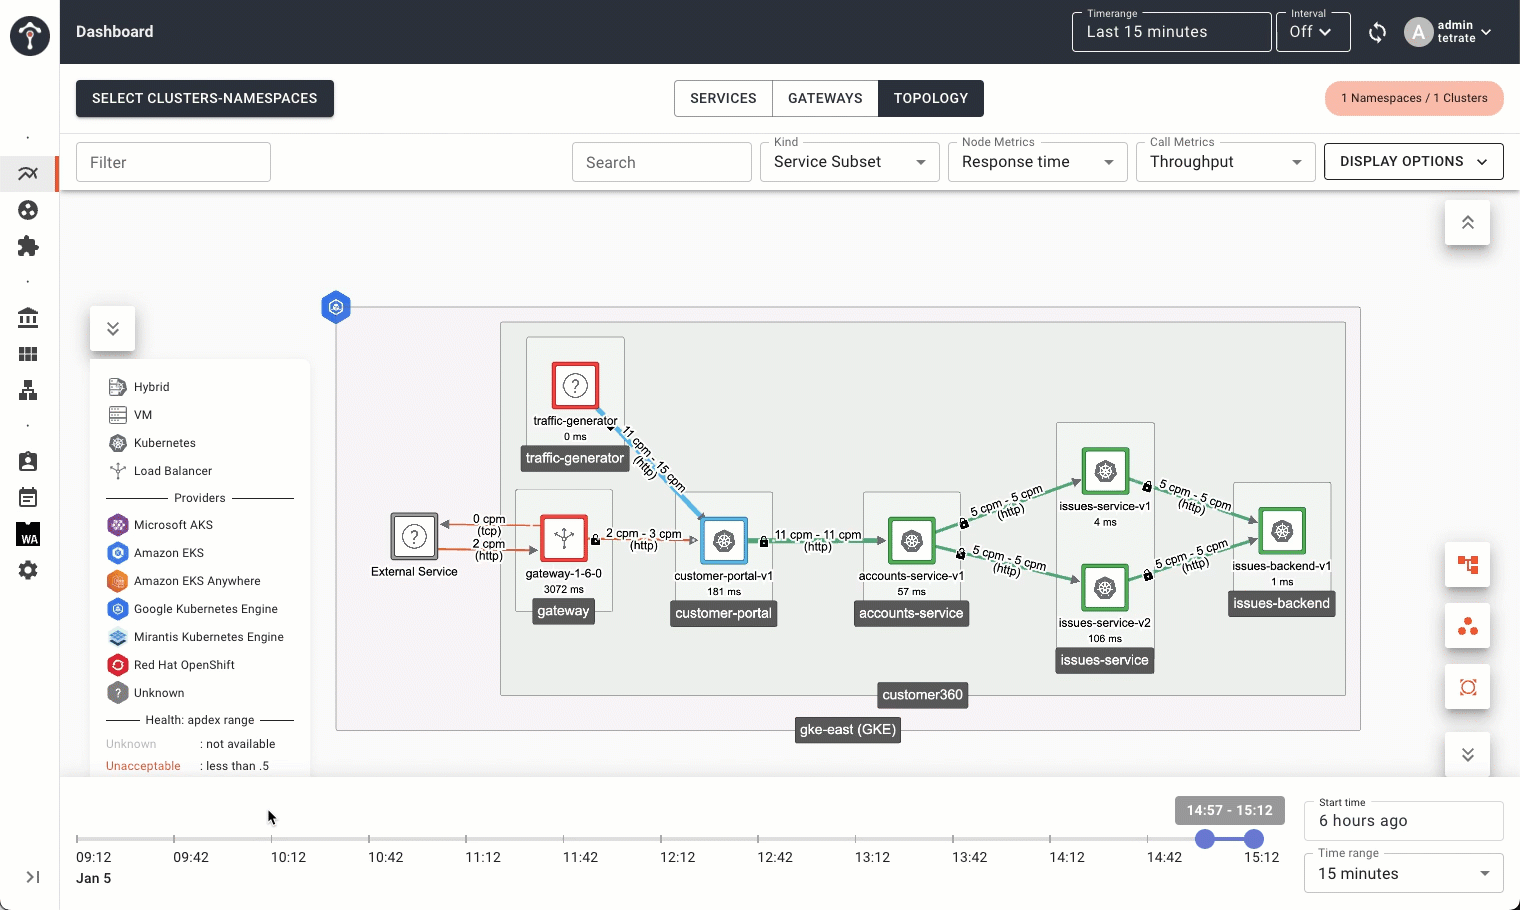Expand the left sidebar navigation
This screenshot has width=1520, height=910.
click(x=32, y=877)
